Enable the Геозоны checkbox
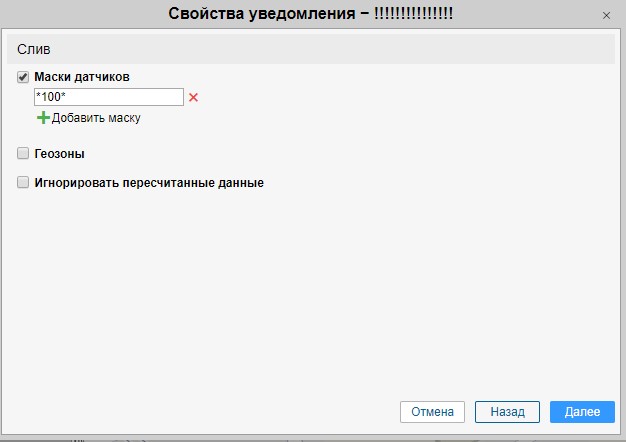Screen dimensions: 626x442 [x=23, y=154]
